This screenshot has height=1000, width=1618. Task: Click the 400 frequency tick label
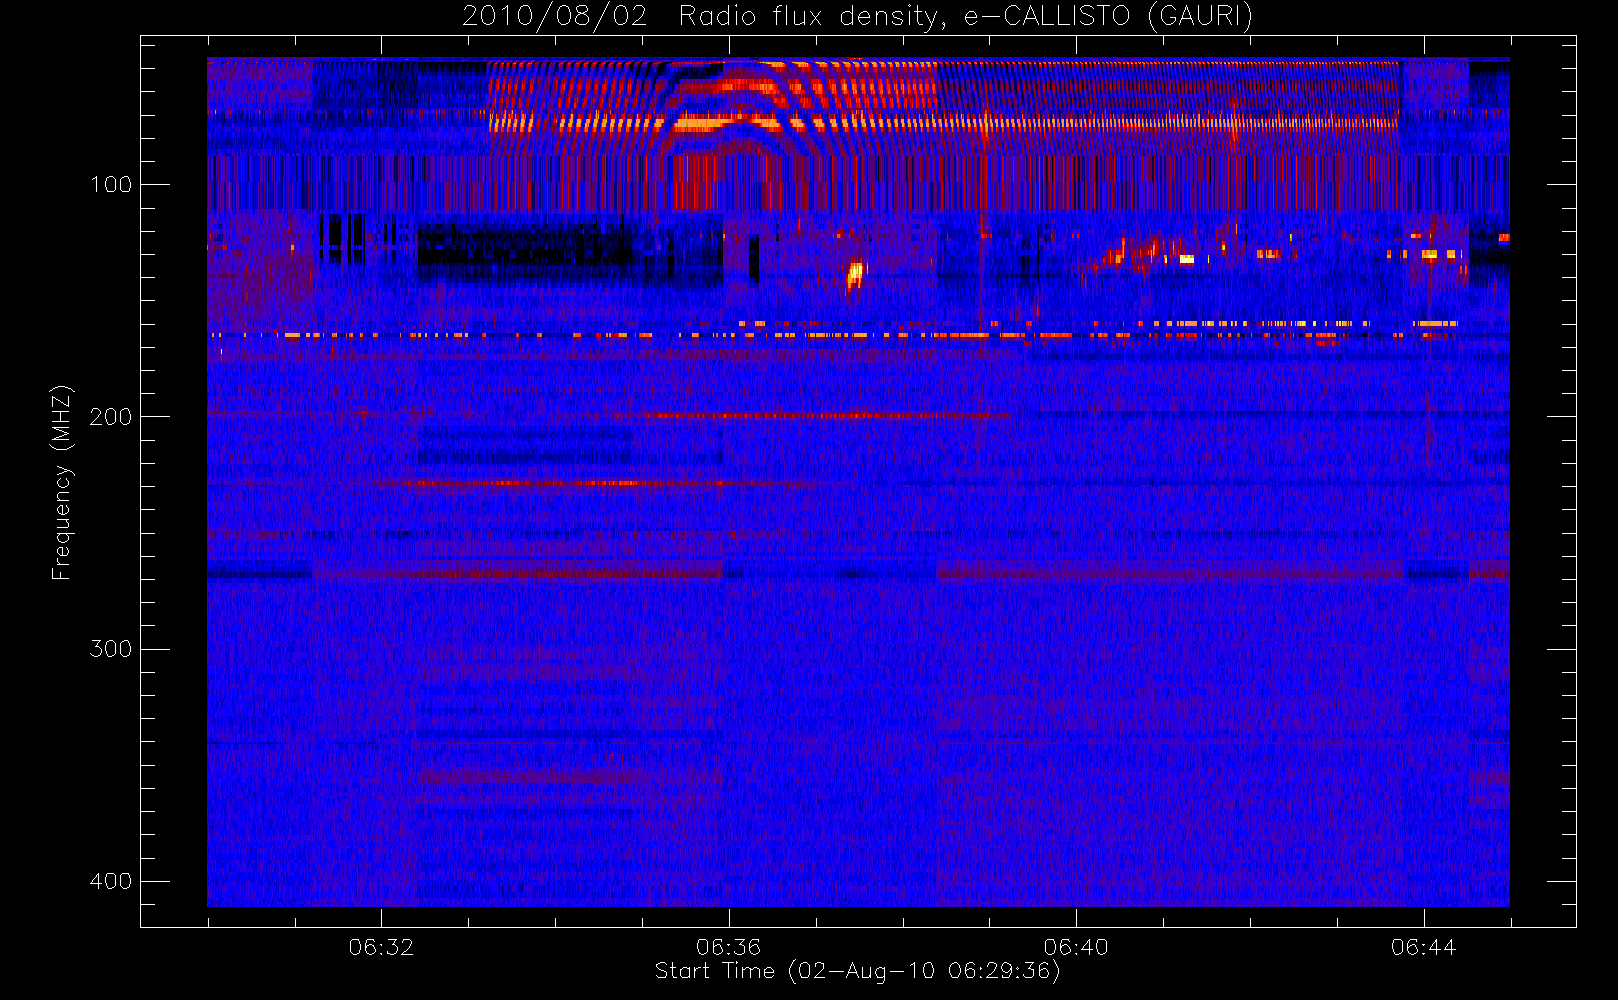coord(111,881)
